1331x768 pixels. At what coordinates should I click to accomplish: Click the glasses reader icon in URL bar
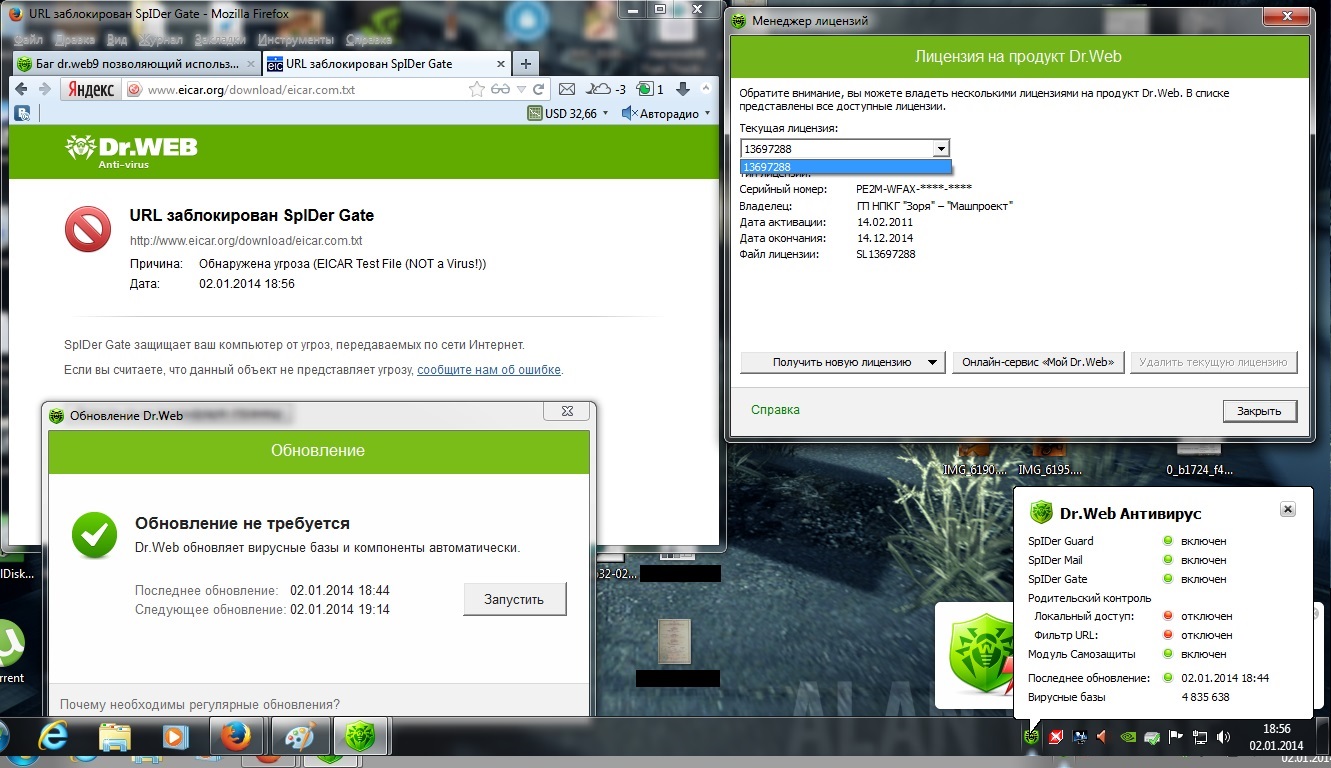point(501,89)
